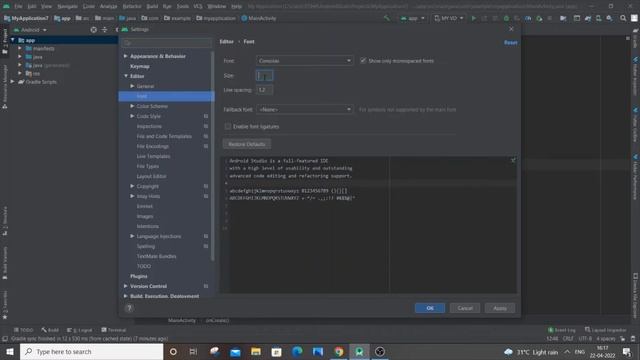640x360 pixels.
Task: Click the OBS Studio icon in taskbar
Action: [380, 351]
